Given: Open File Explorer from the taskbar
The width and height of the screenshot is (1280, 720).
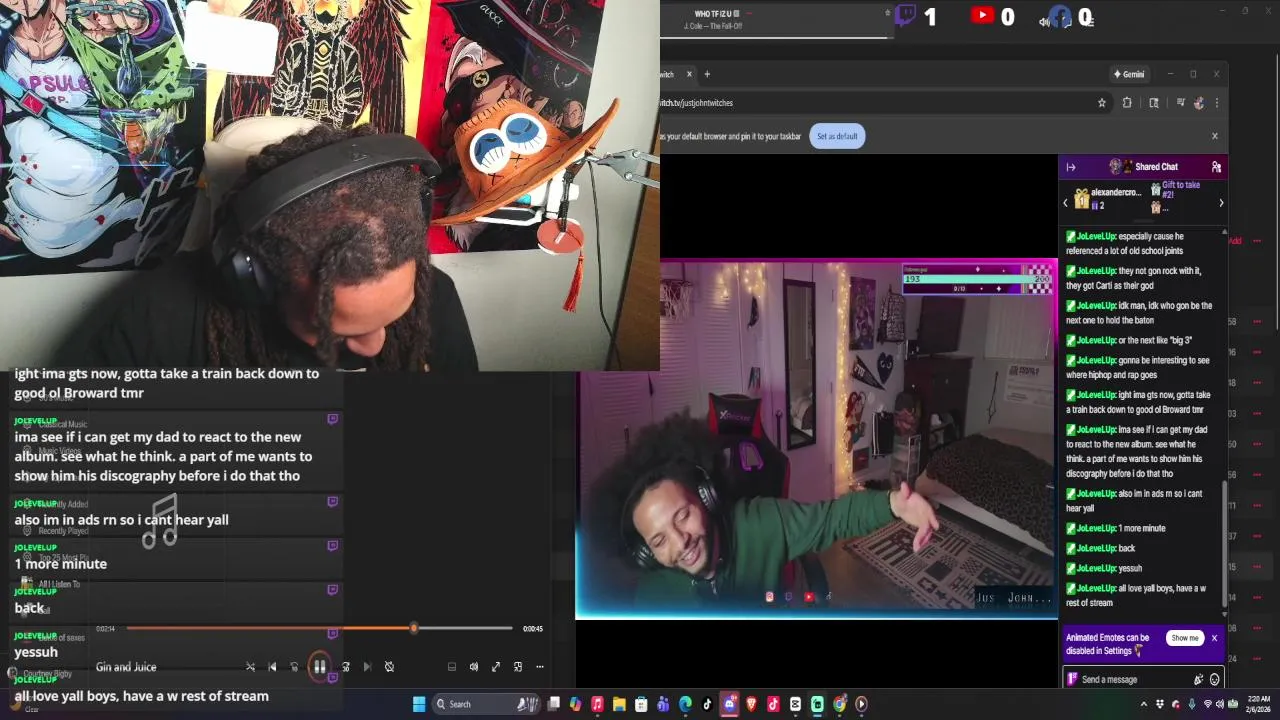Looking at the screenshot, I should [619, 704].
